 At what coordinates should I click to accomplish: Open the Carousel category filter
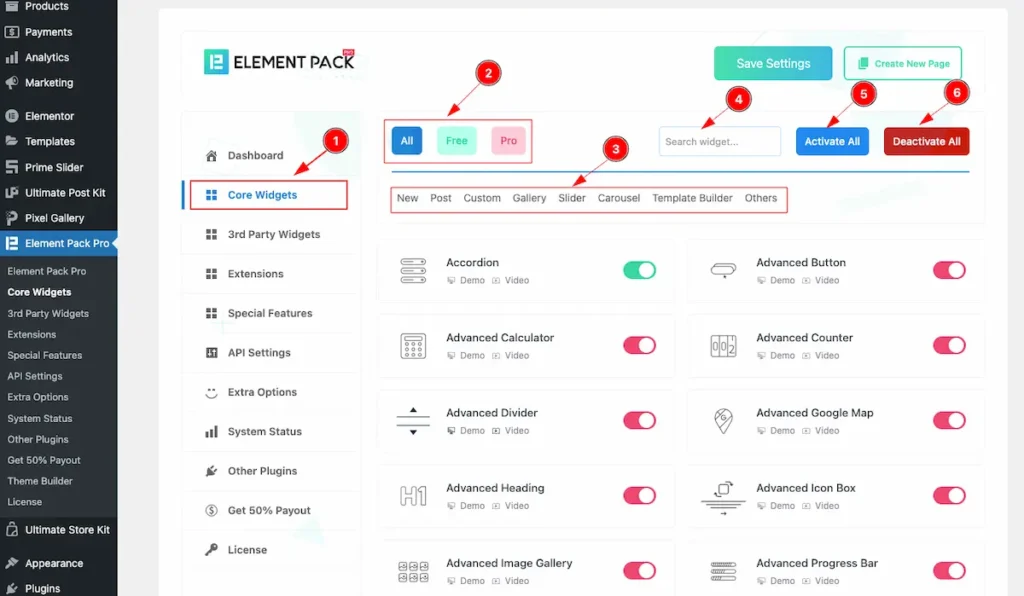coord(618,198)
